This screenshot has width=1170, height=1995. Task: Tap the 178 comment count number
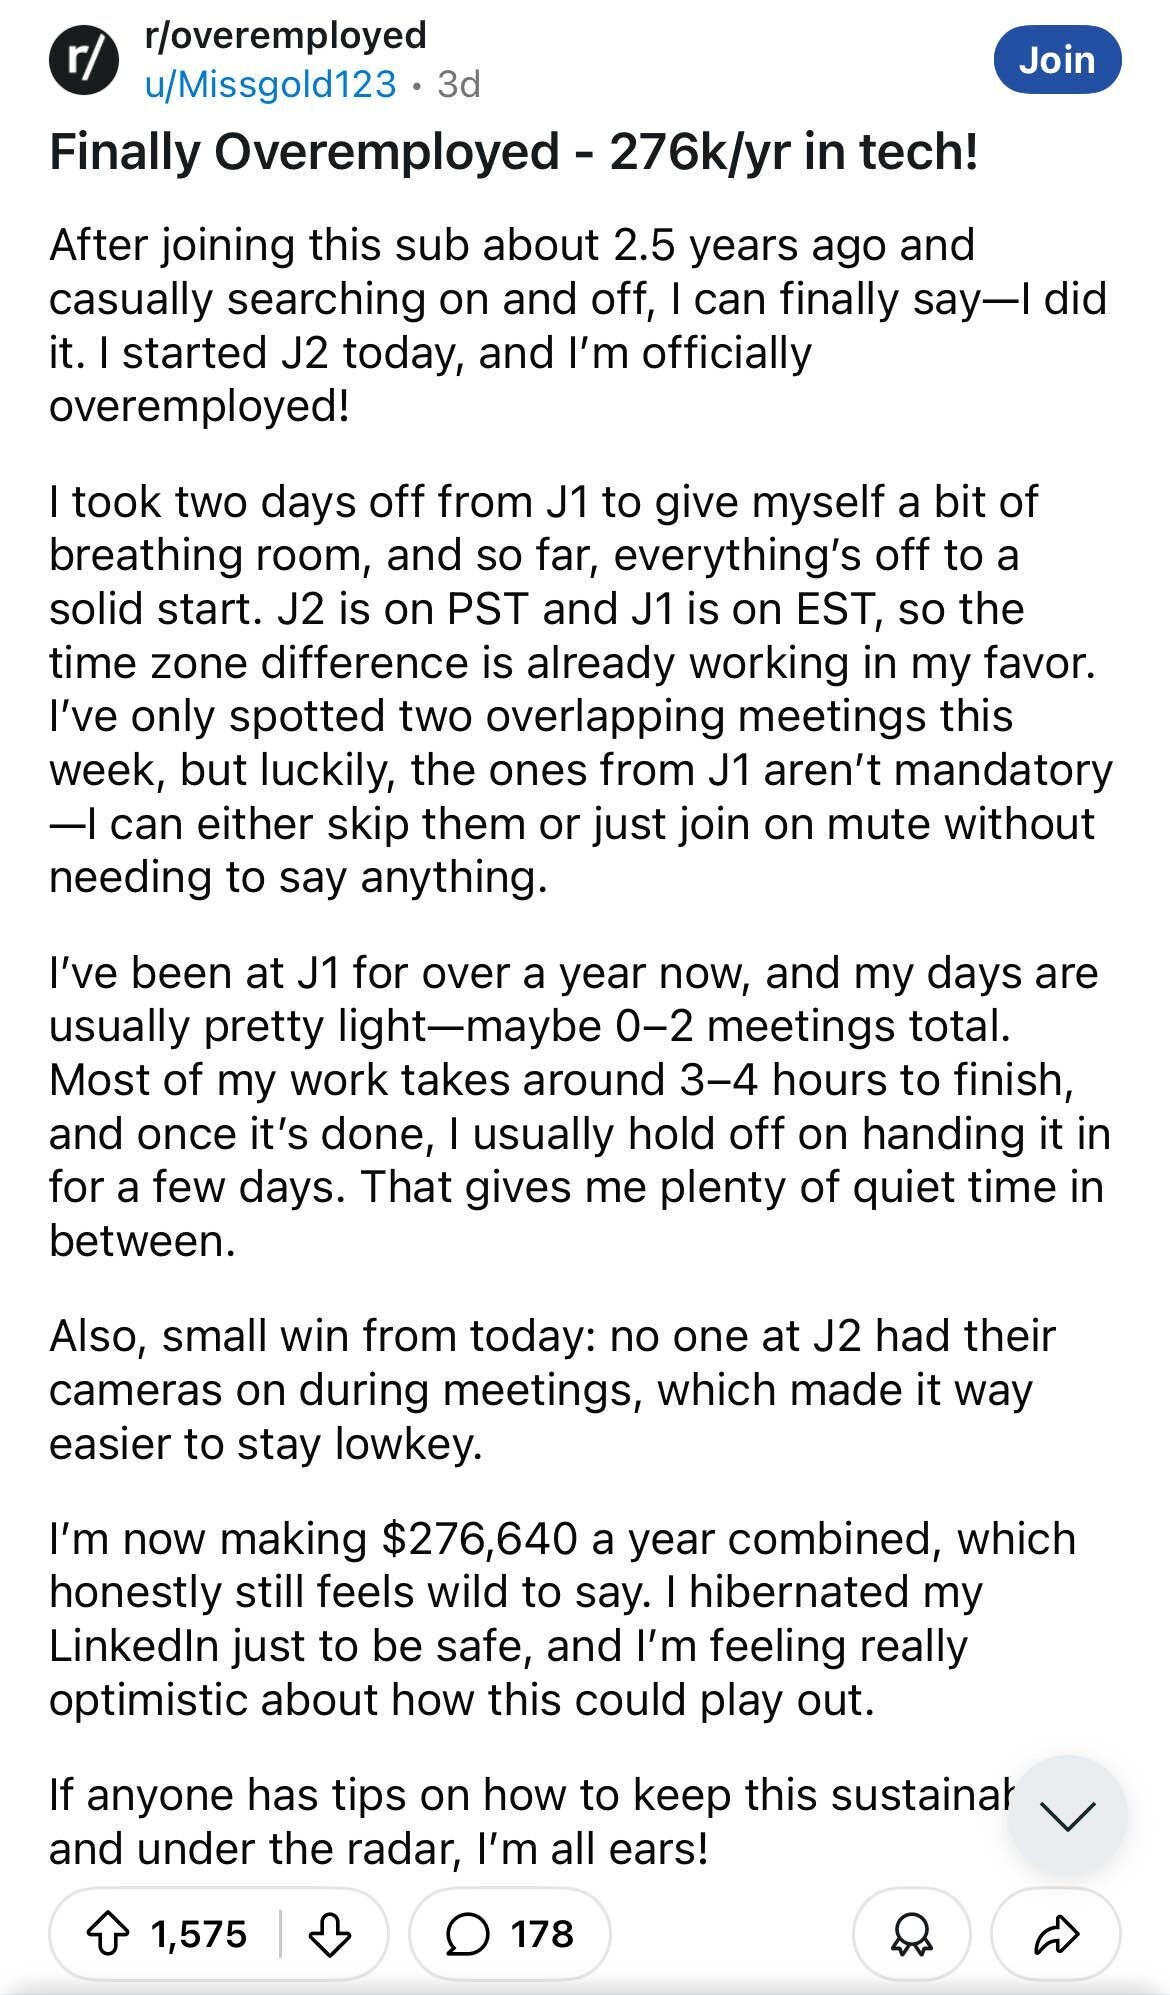(543, 1934)
